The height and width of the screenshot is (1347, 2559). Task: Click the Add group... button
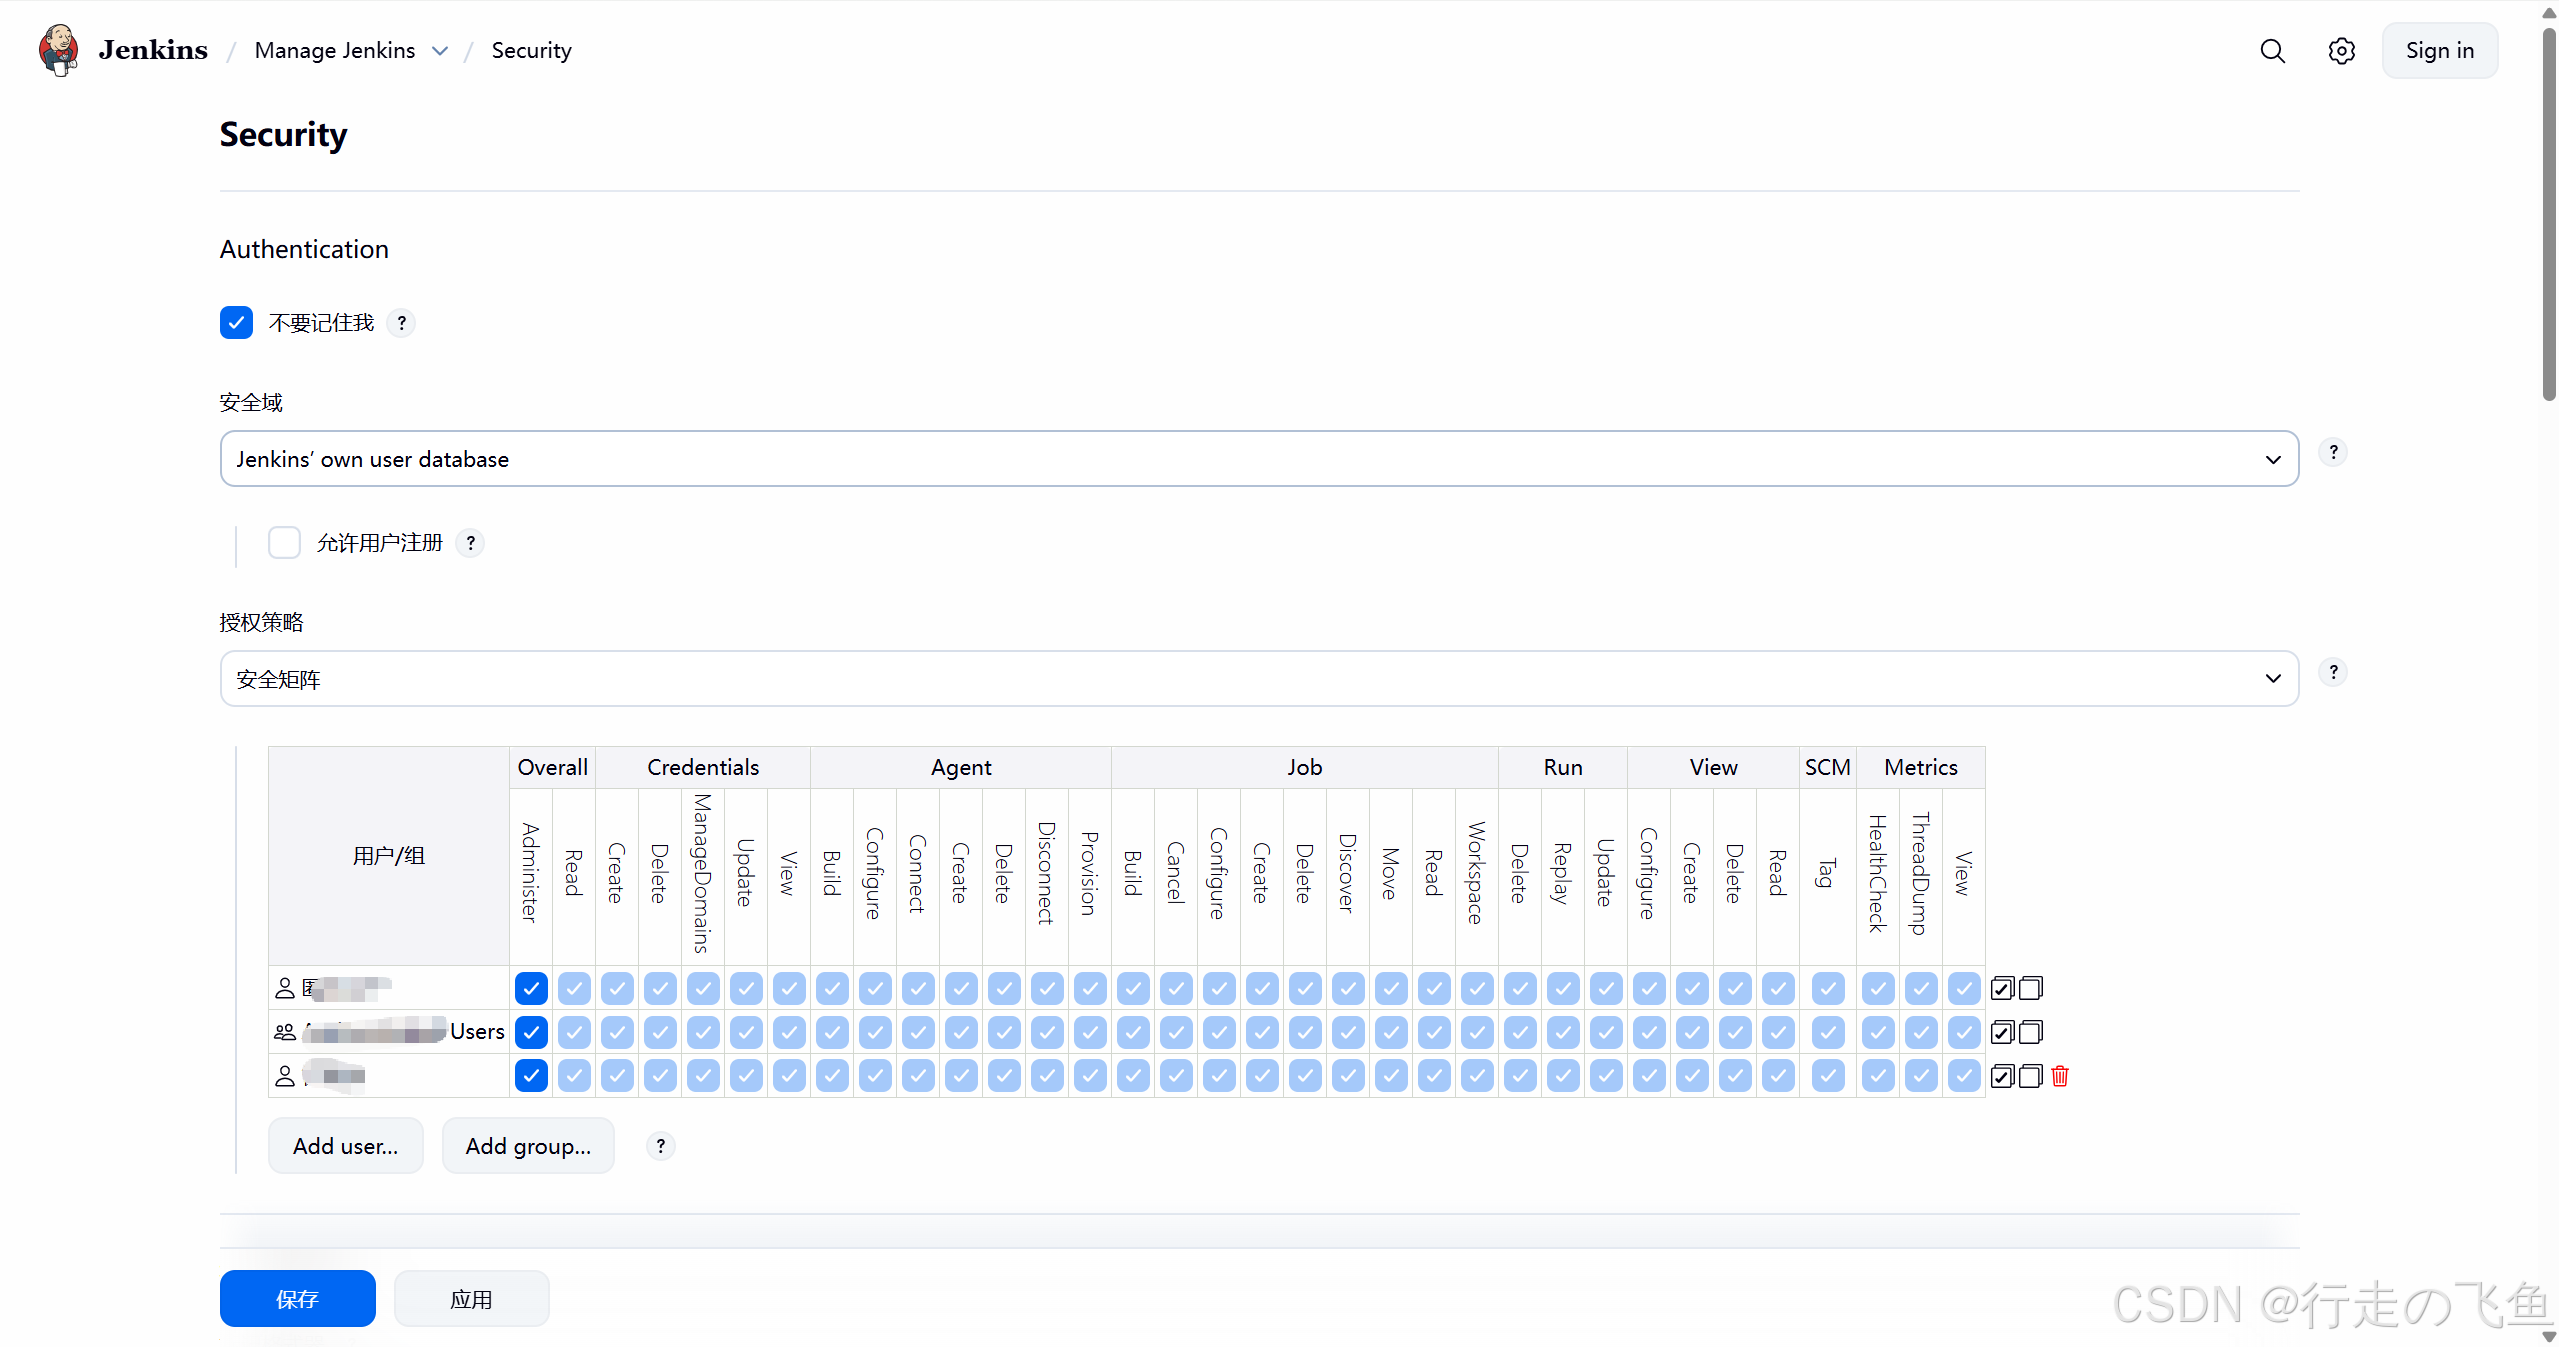coord(528,1146)
